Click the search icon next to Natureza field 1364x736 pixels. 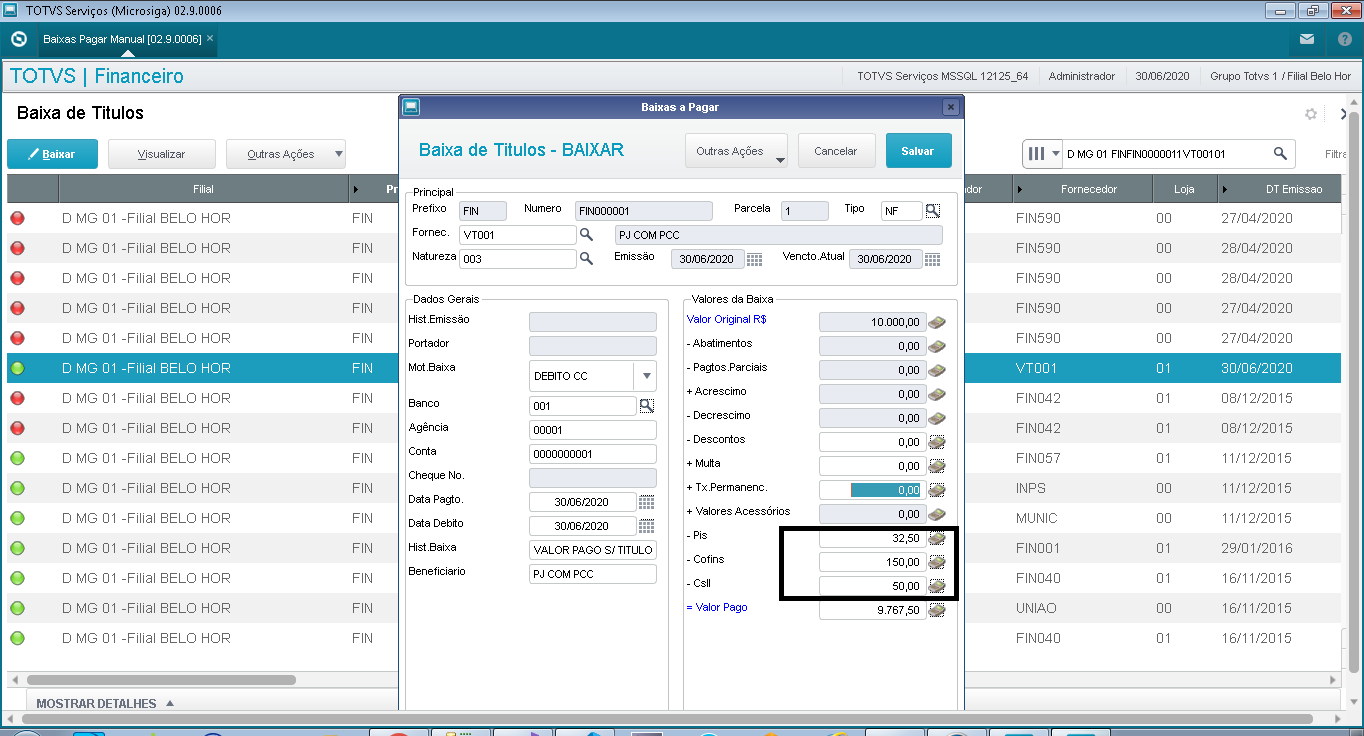click(x=586, y=259)
